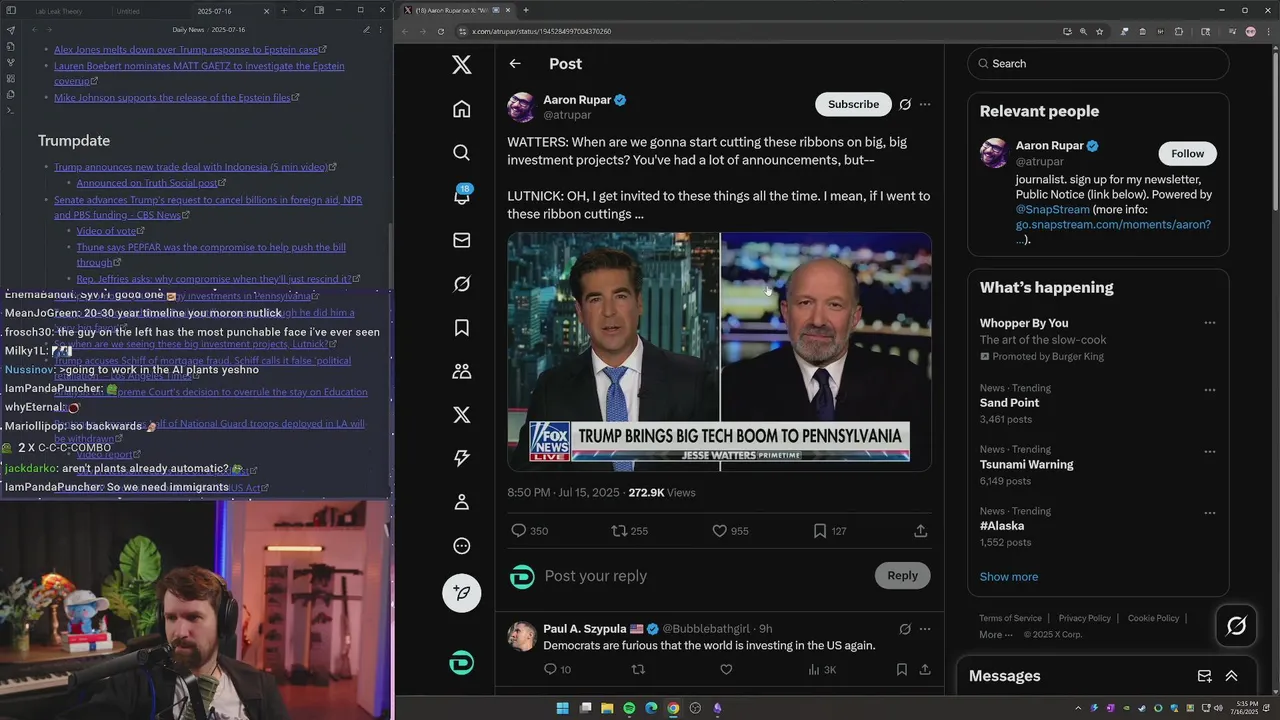Screen dimensions: 1280x720
Task: Toggle left sidebar in notes app
Action: point(11,11)
